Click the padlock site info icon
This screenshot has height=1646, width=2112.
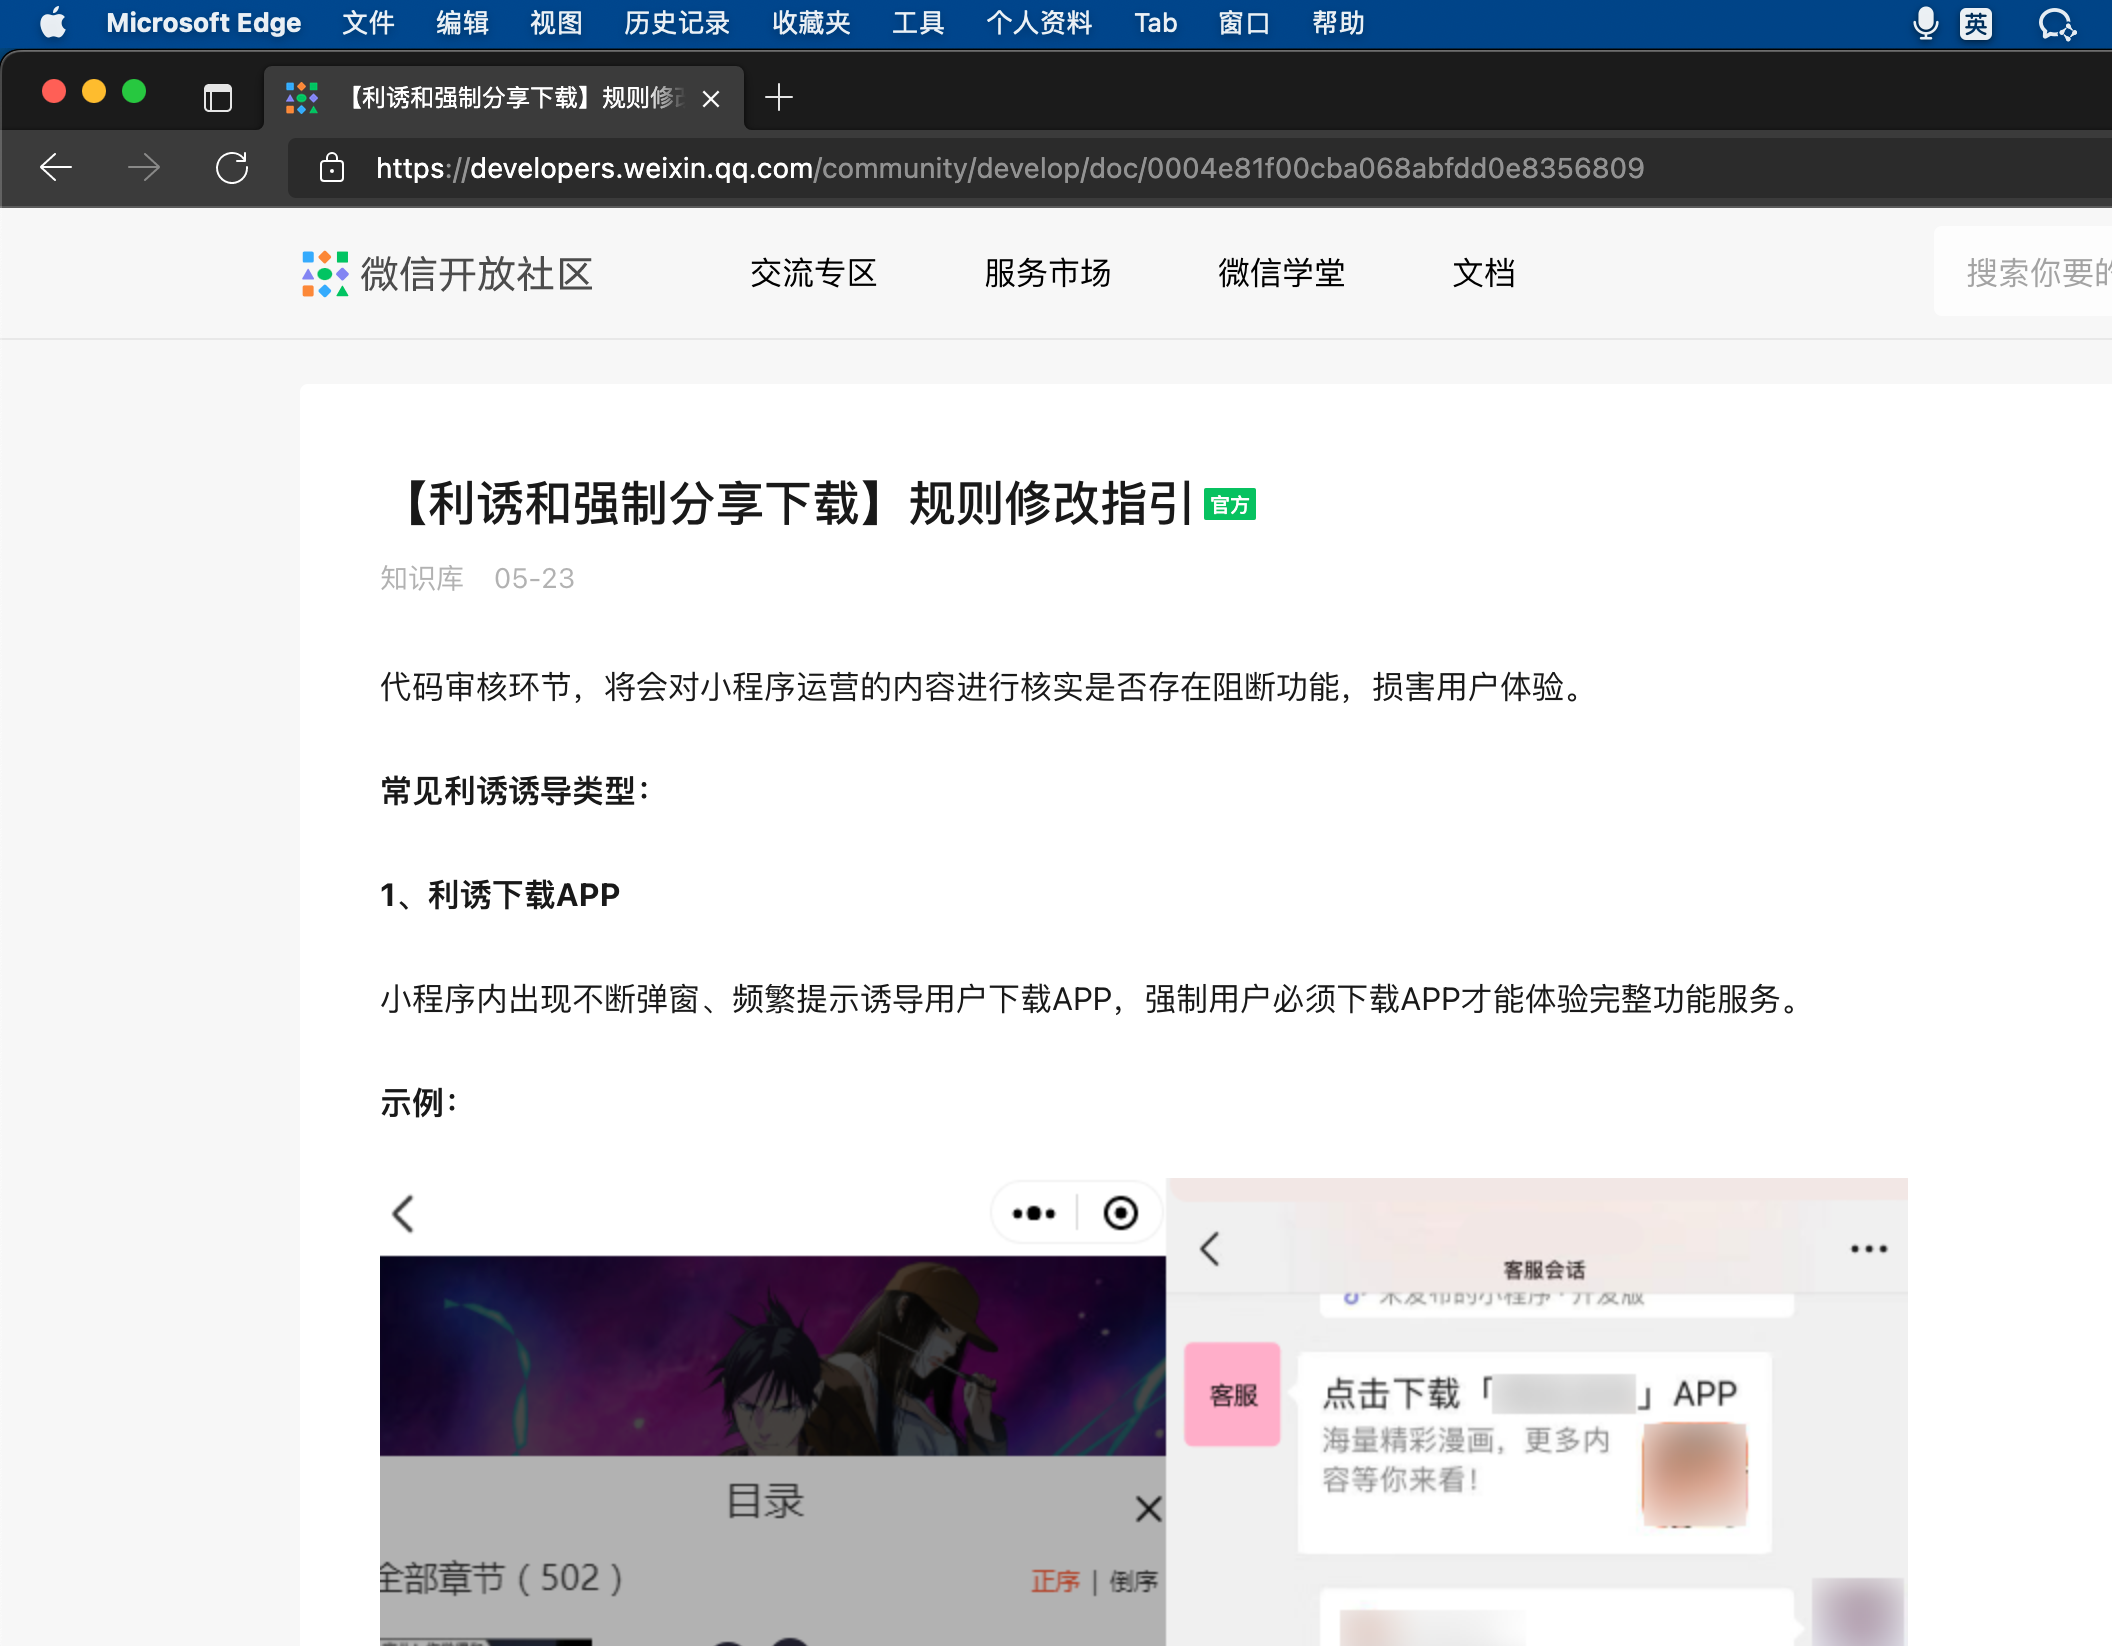(332, 168)
